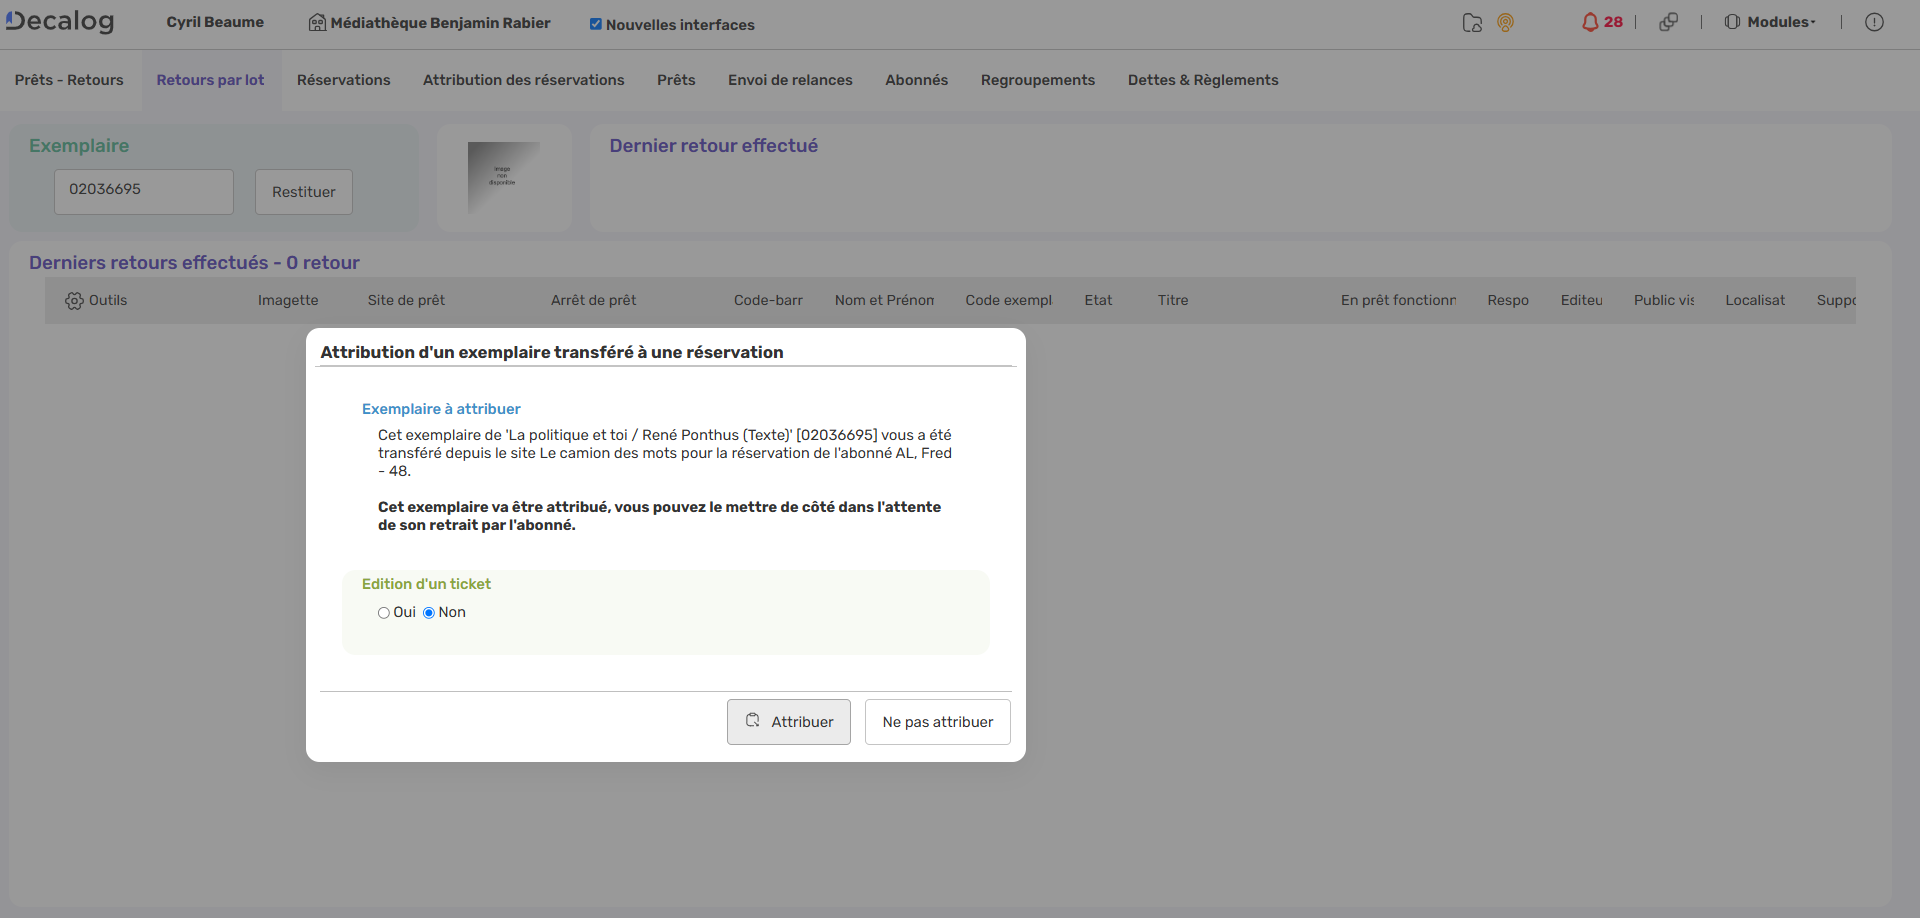Click the Exemplaire barcode input field

click(x=144, y=190)
